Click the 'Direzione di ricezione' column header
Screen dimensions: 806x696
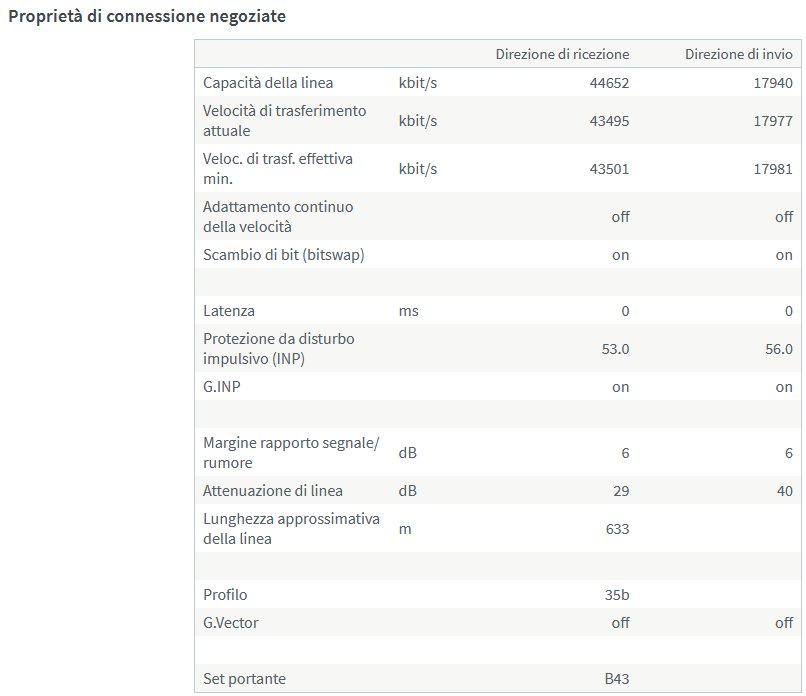562,54
